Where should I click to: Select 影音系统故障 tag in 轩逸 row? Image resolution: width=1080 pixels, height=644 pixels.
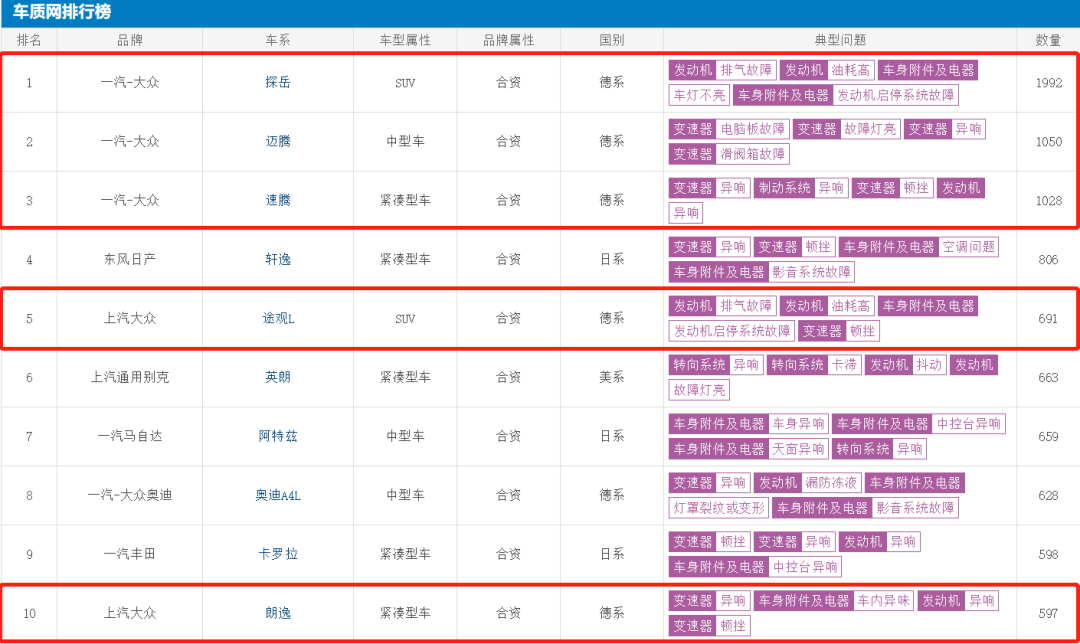pos(811,272)
